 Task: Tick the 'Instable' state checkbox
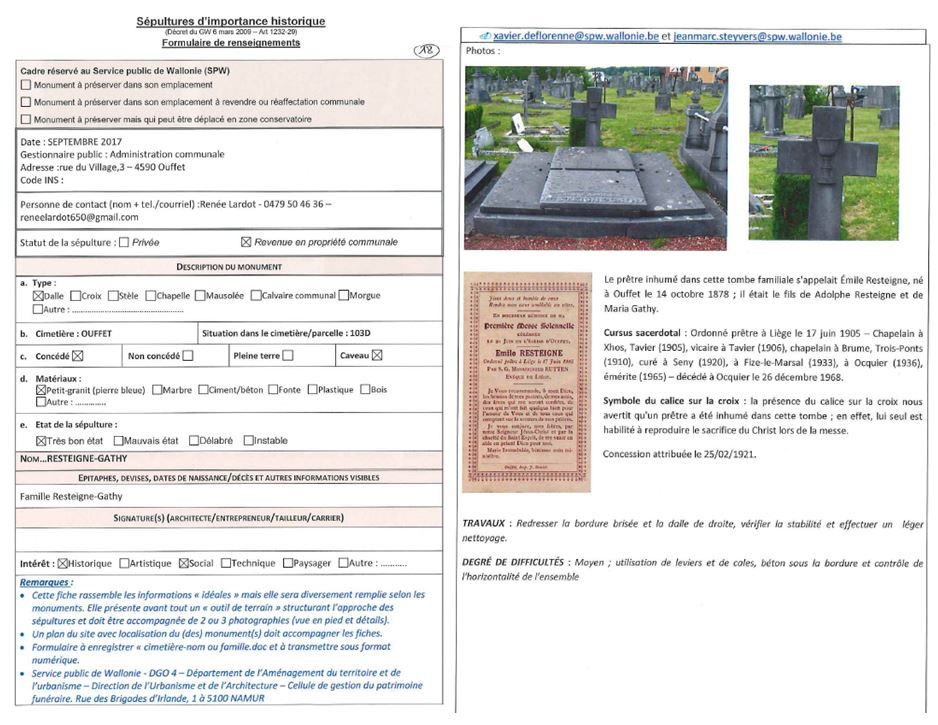tap(248, 440)
